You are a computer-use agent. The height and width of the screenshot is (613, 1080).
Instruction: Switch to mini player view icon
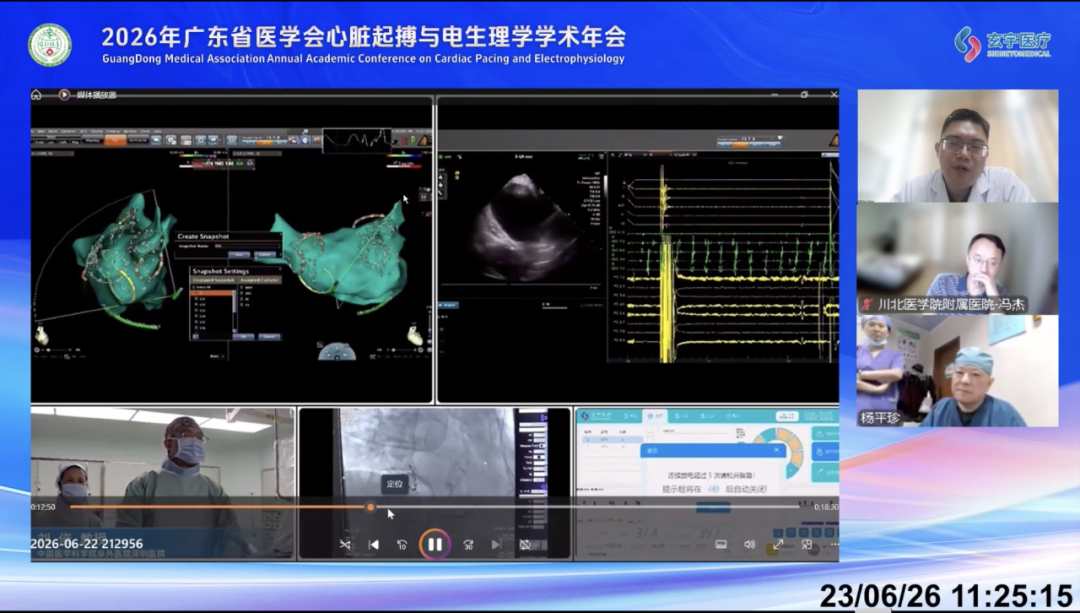807,544
